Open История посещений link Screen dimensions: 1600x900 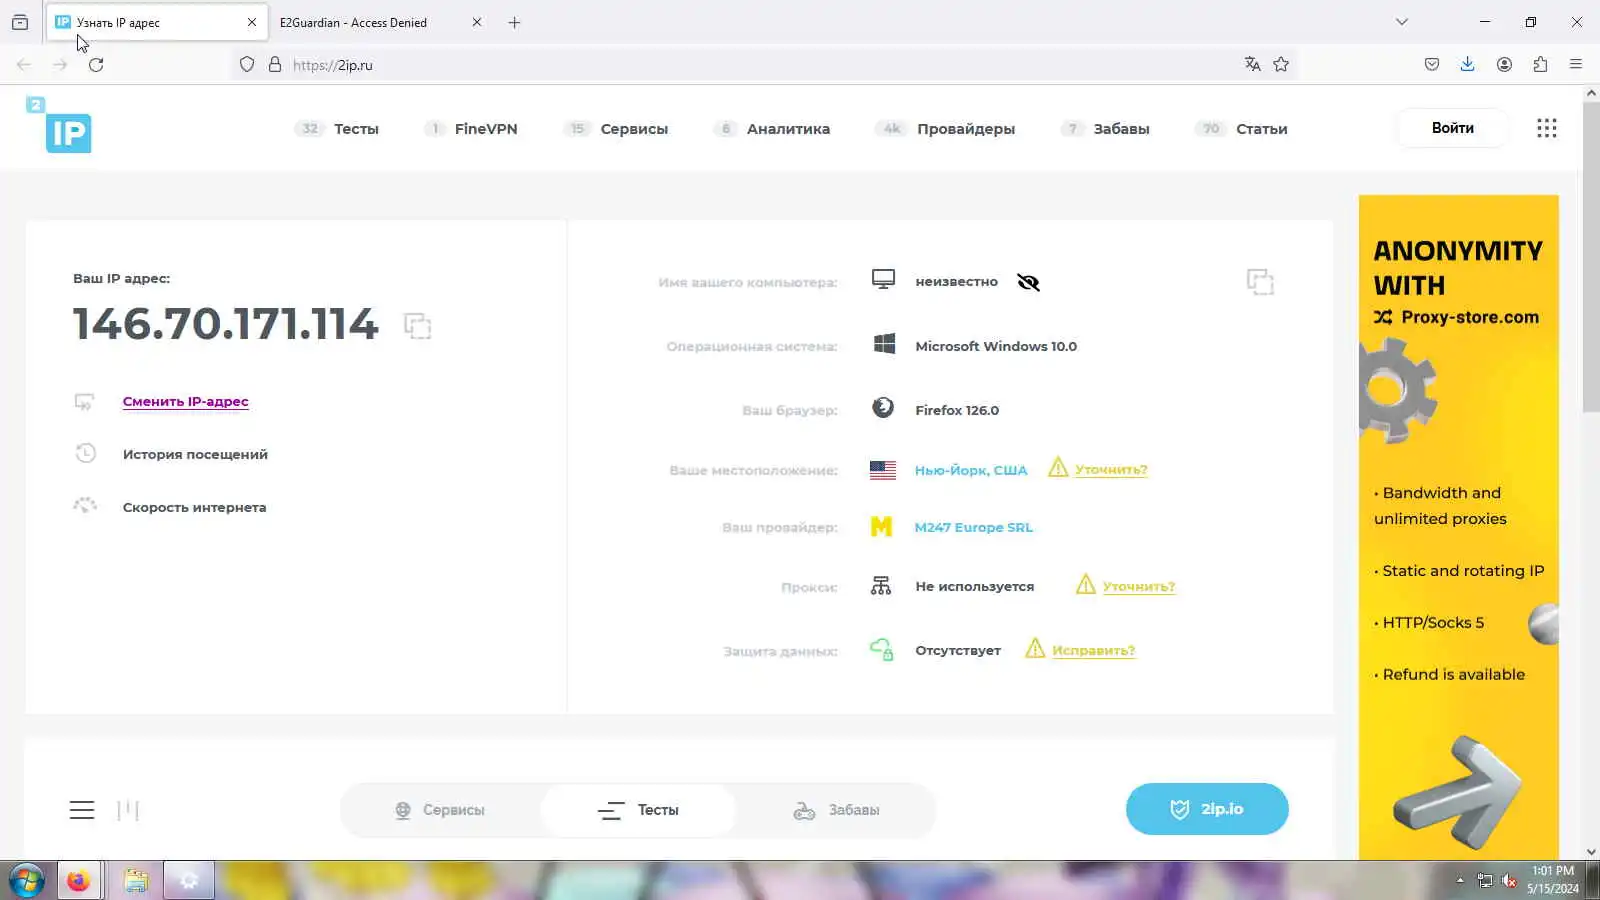(195, 454)
